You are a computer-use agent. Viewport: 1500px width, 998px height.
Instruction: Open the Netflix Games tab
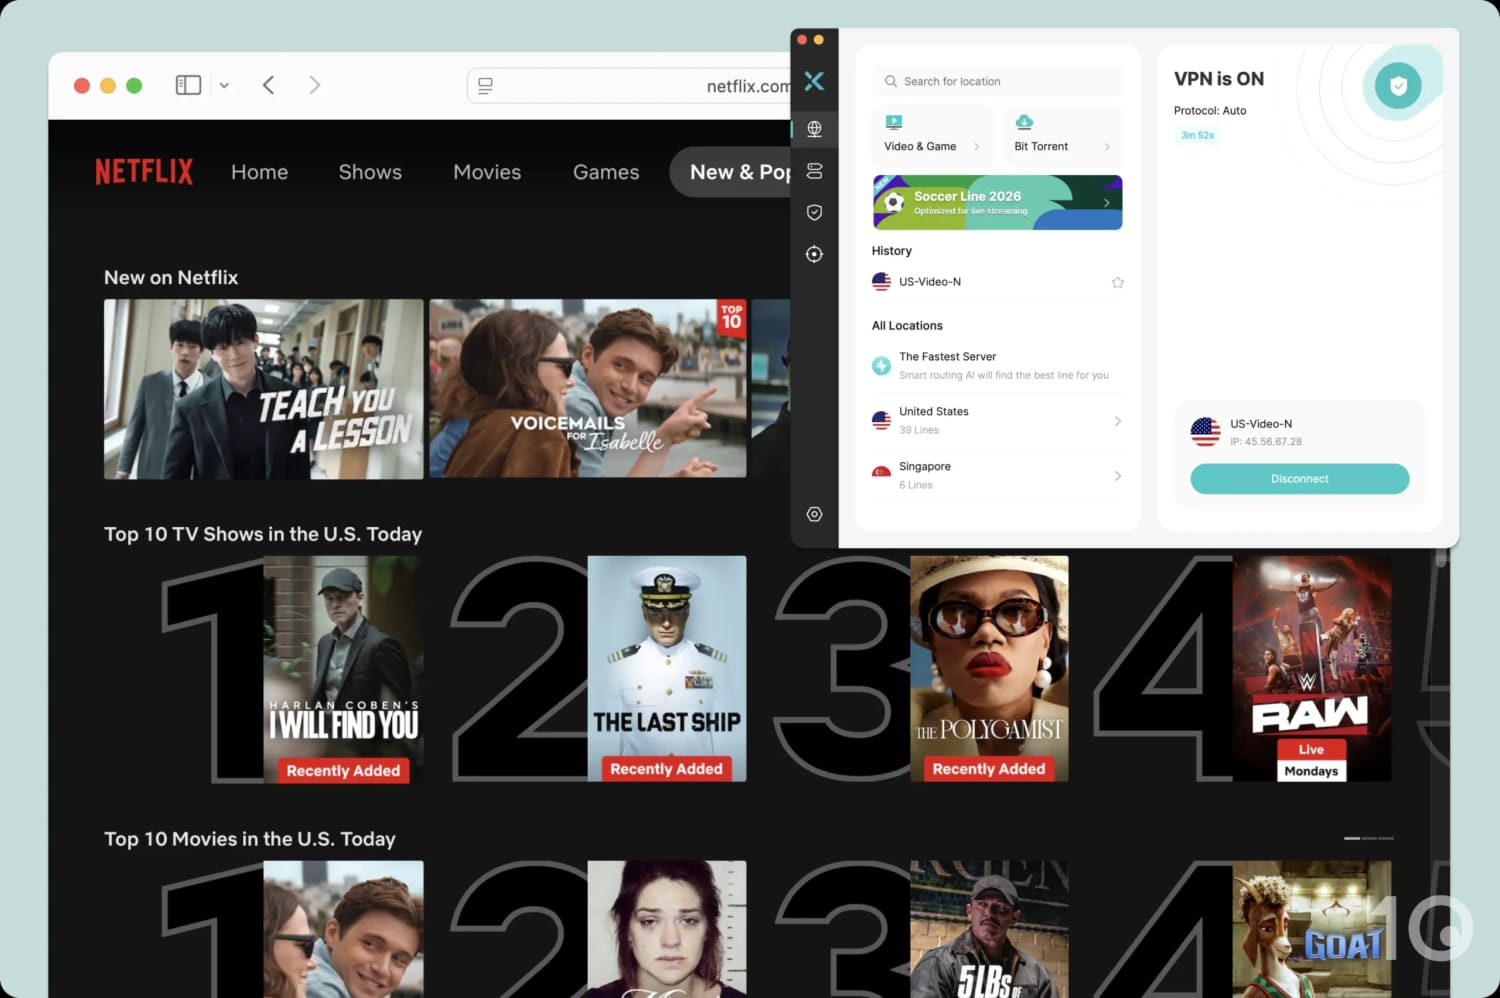(606, 172)
